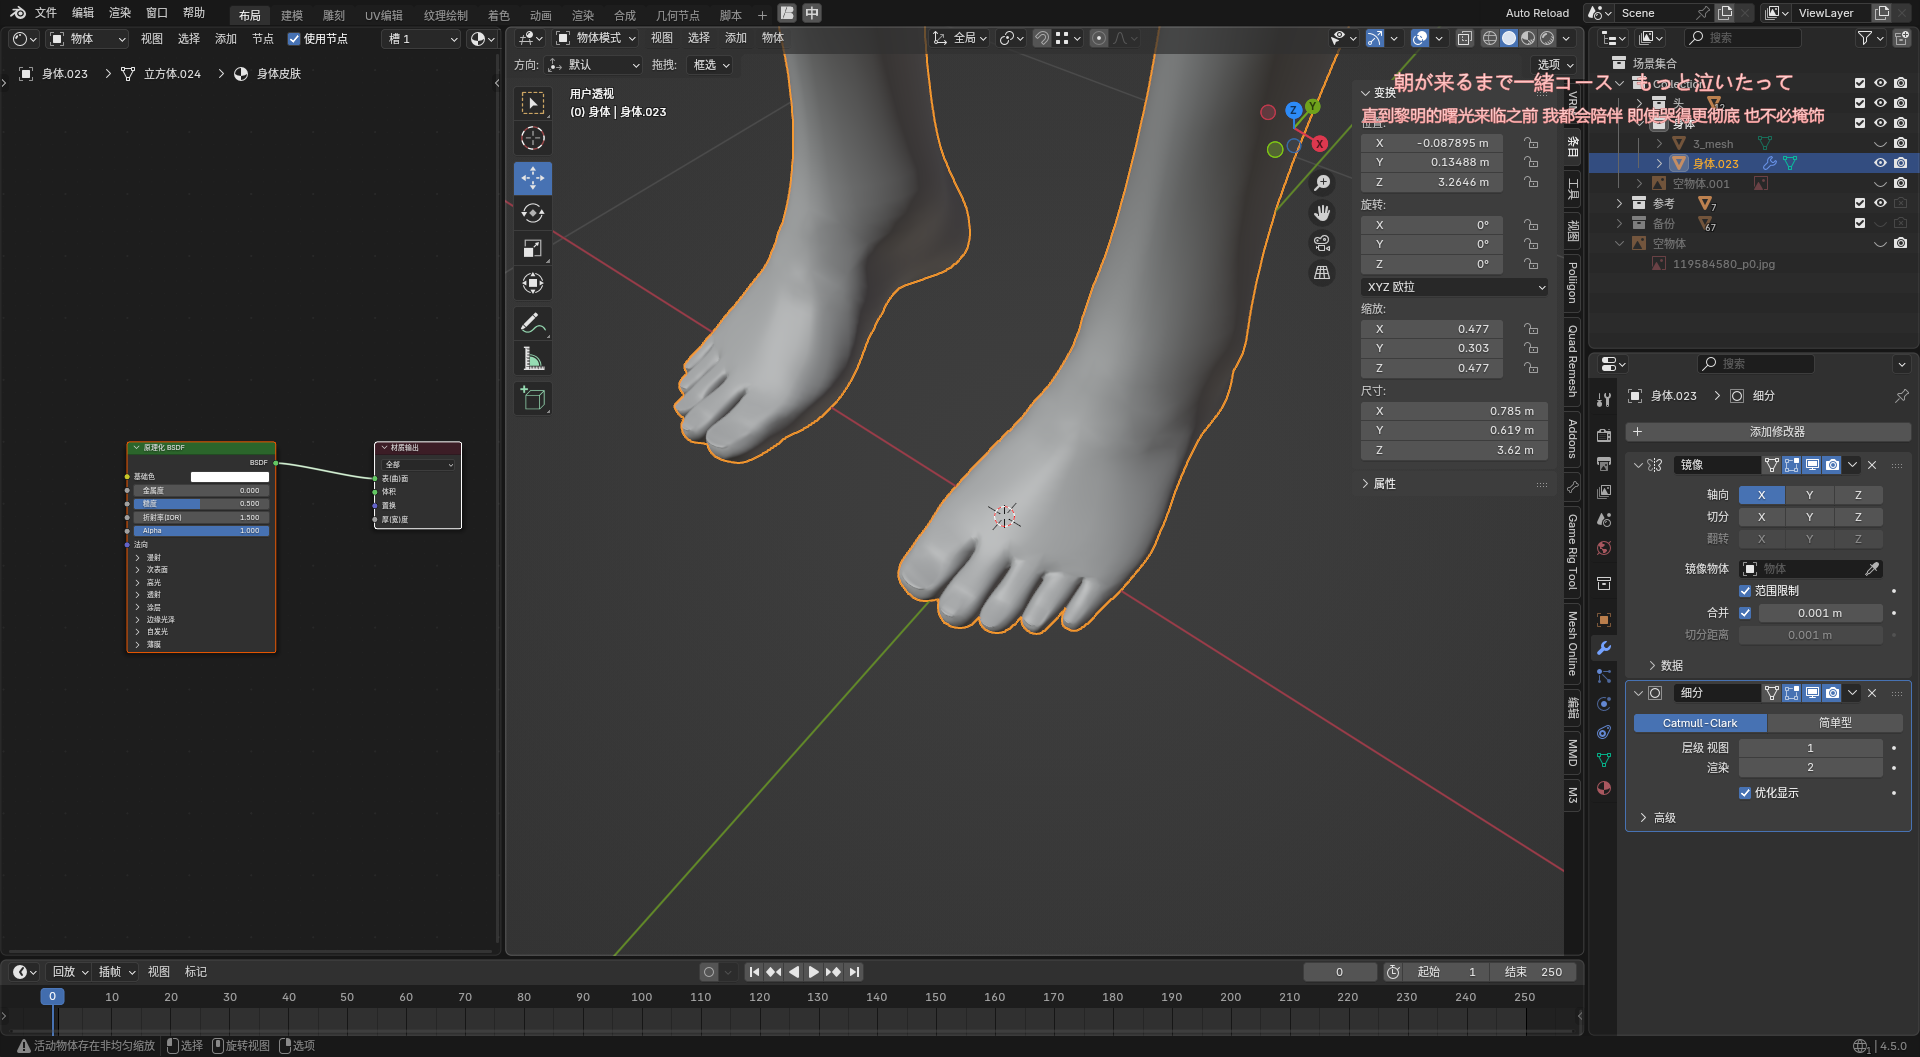Open the XYZ 欧拉 rotation mode dropdown

point(1454,287)
